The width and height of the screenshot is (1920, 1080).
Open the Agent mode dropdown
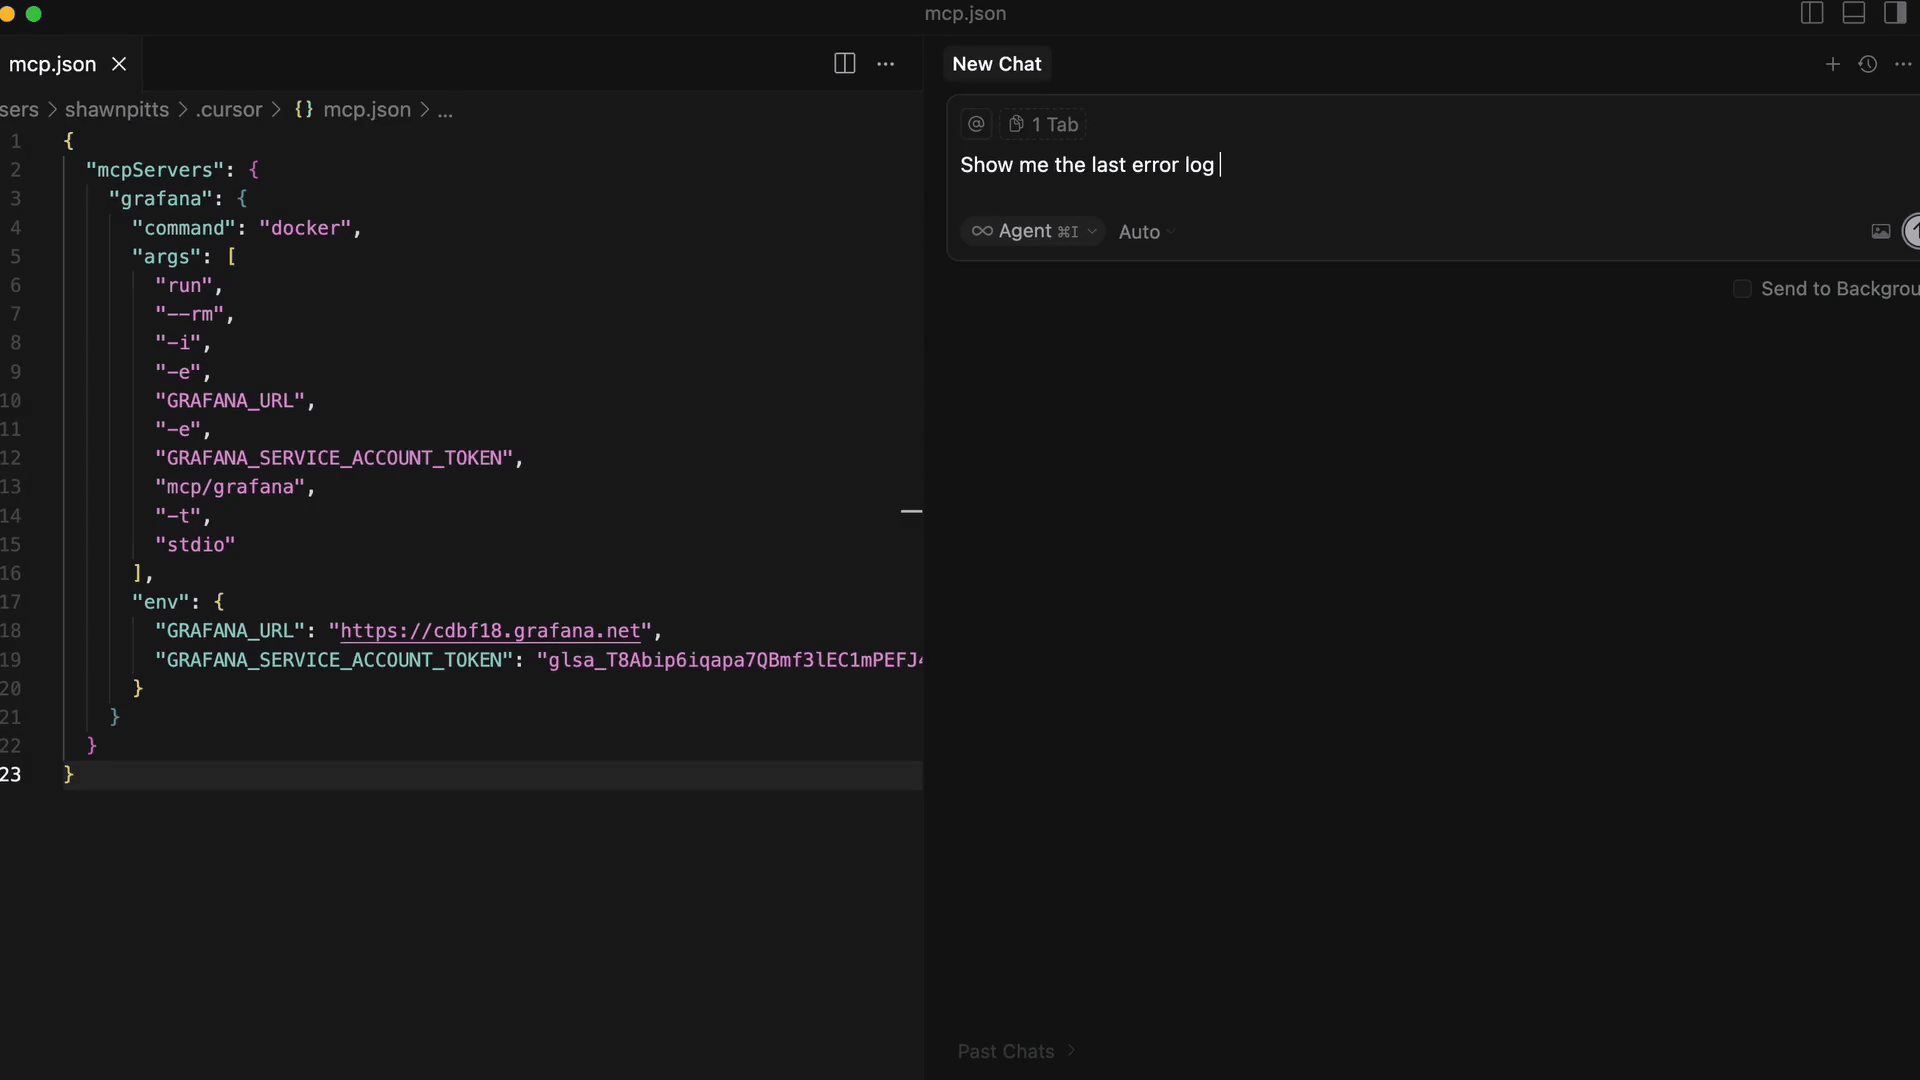pyautogui.click(x=1033, y=231)
